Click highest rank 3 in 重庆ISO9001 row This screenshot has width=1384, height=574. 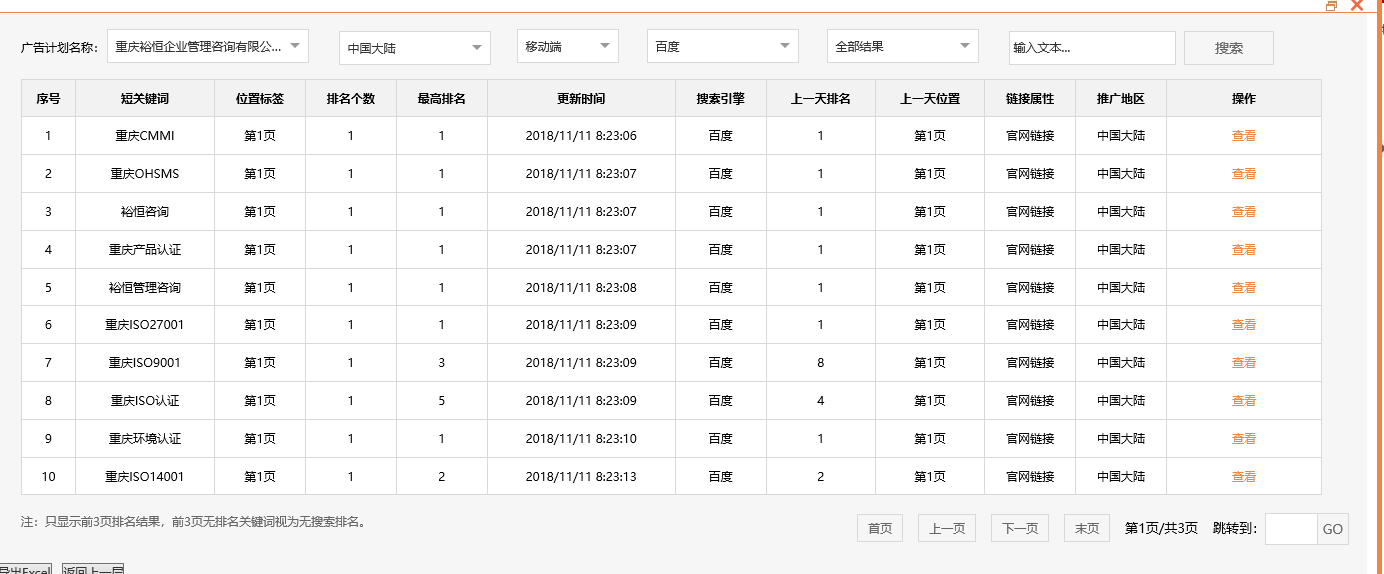tap(442, 363)
